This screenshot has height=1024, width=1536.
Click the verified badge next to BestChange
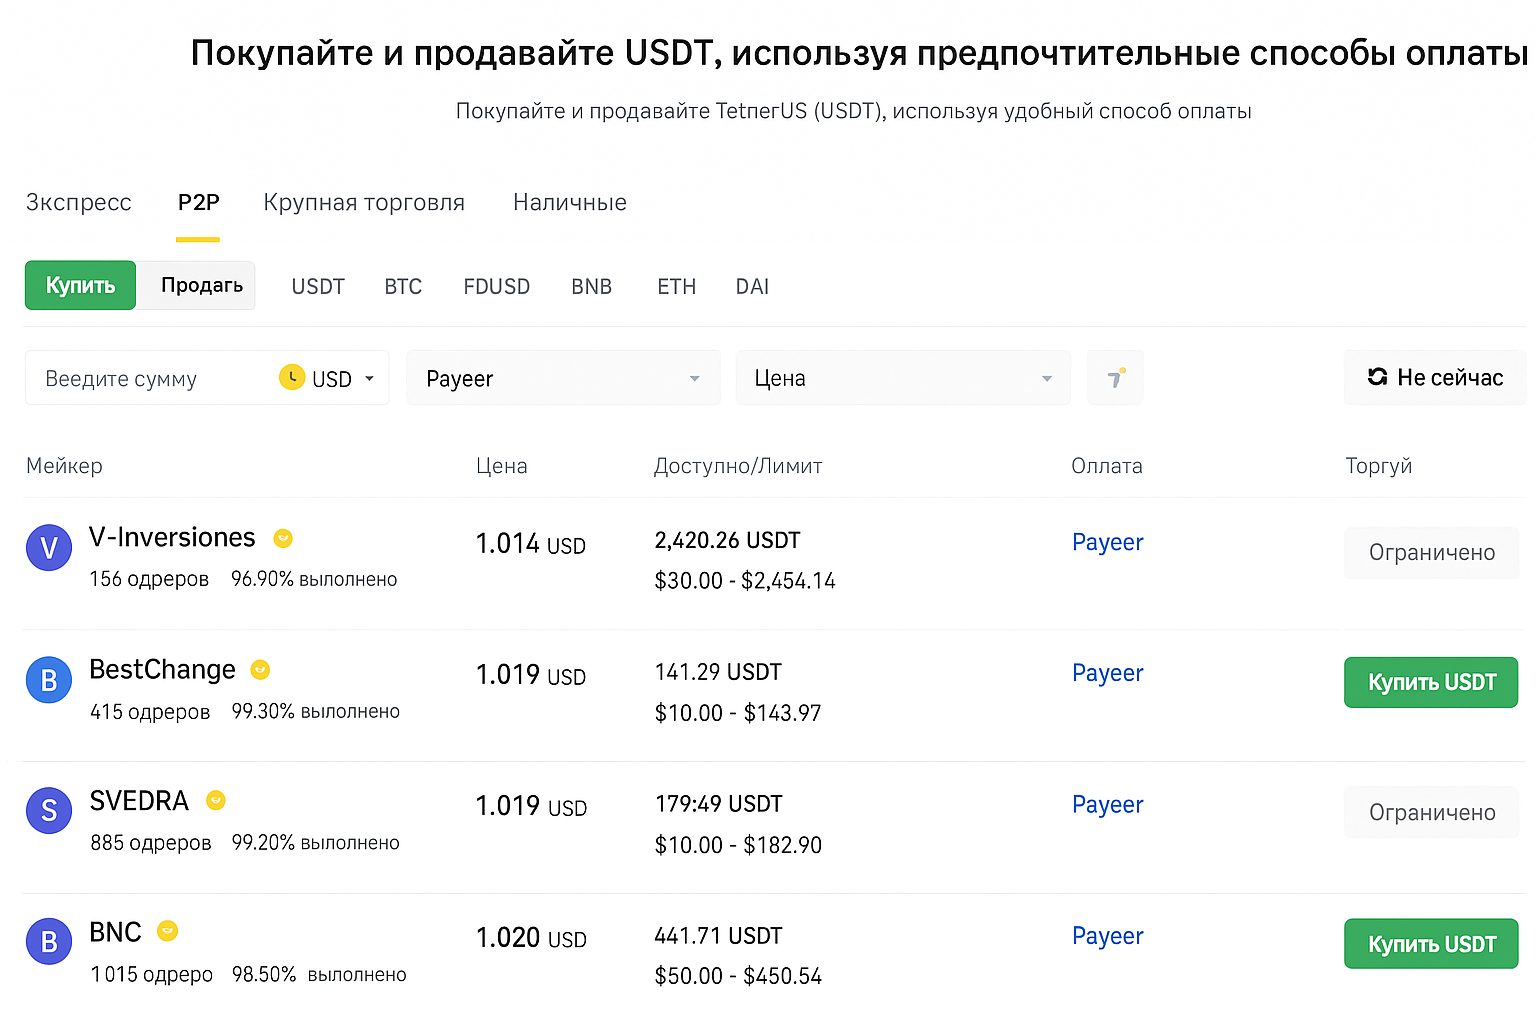260,670
